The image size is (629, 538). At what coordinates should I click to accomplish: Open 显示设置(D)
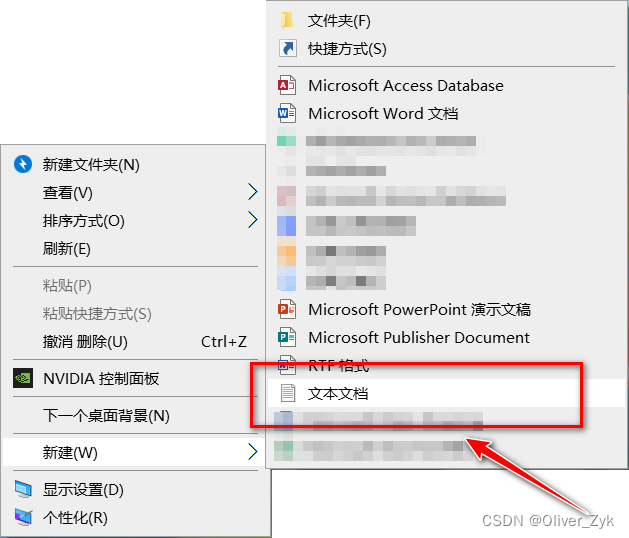click(x=134, y=489)
